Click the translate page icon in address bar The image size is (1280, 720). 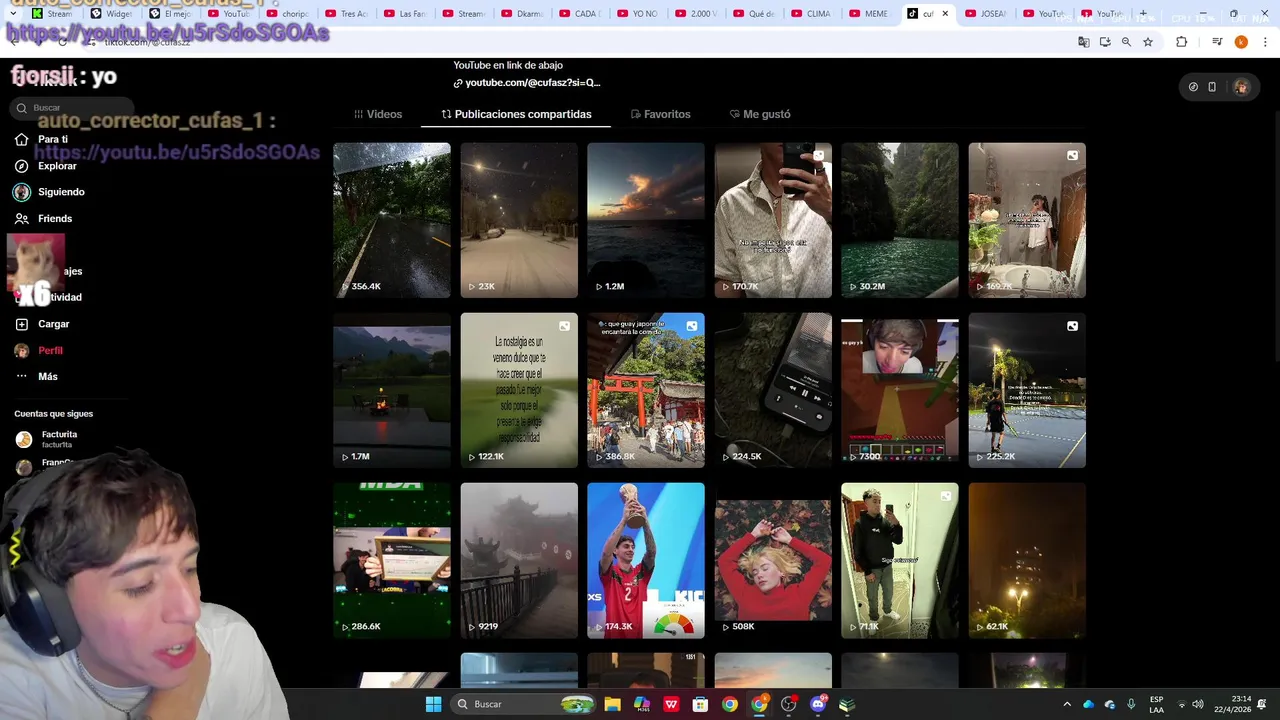1083,42
